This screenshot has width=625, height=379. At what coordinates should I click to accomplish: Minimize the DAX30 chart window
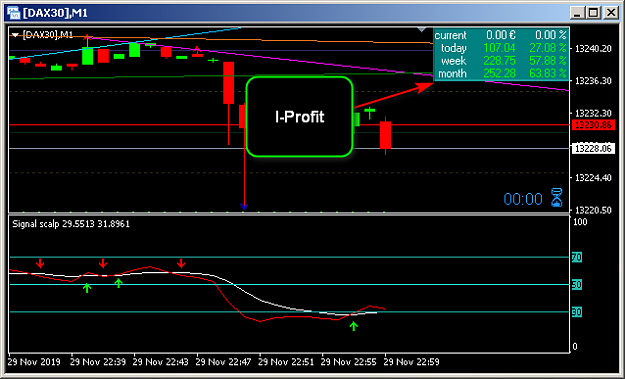[577, 13]
